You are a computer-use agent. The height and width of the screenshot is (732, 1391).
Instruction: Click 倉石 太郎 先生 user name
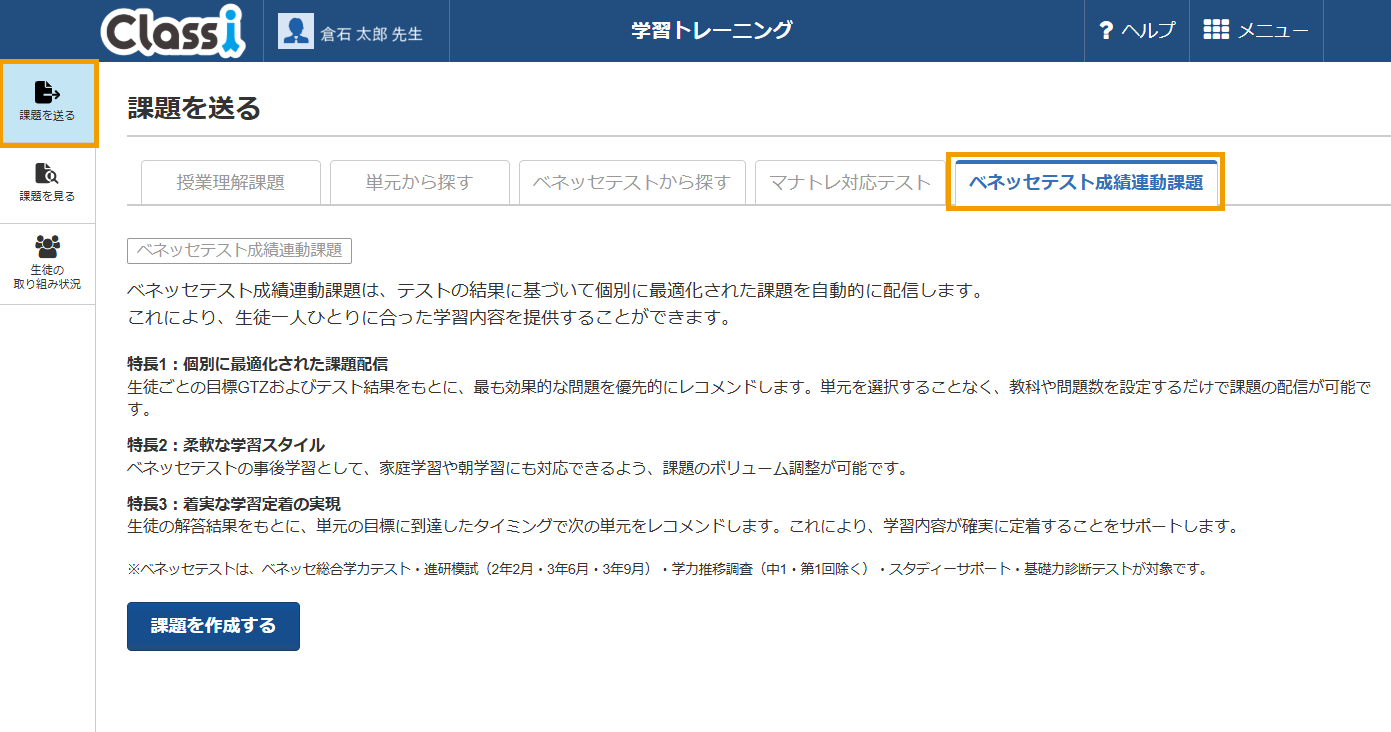(371, 33)
